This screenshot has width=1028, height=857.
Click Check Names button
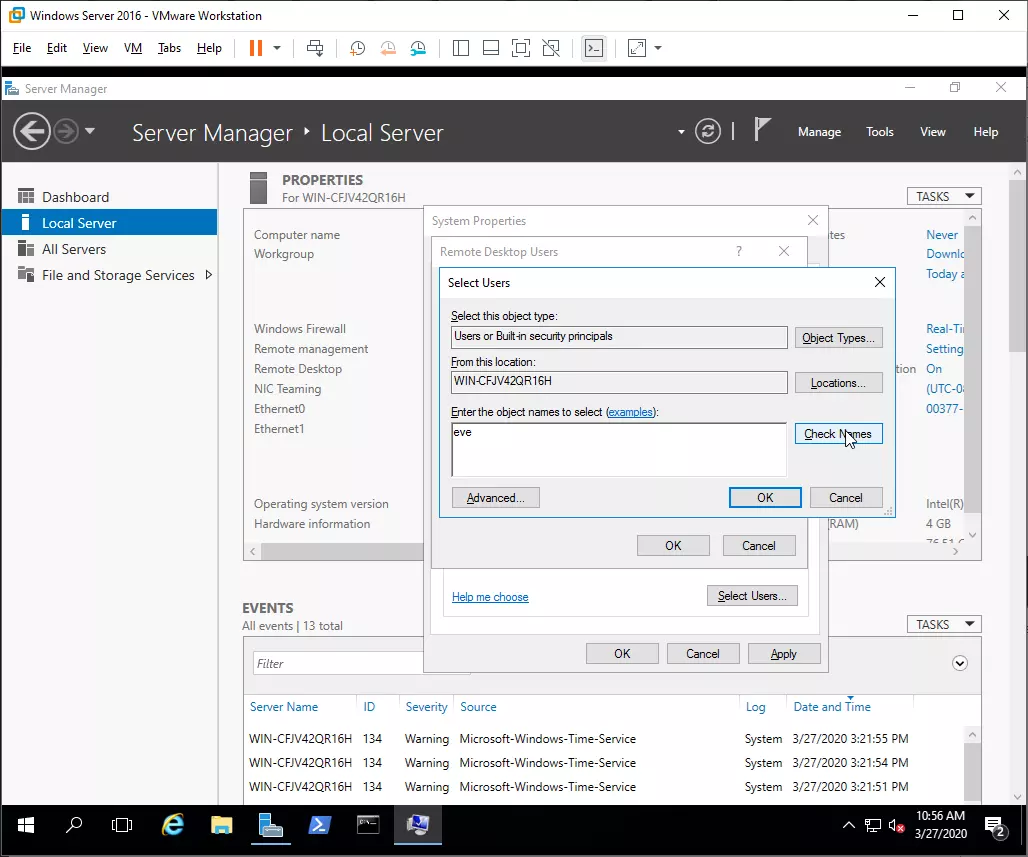[839, 433]
